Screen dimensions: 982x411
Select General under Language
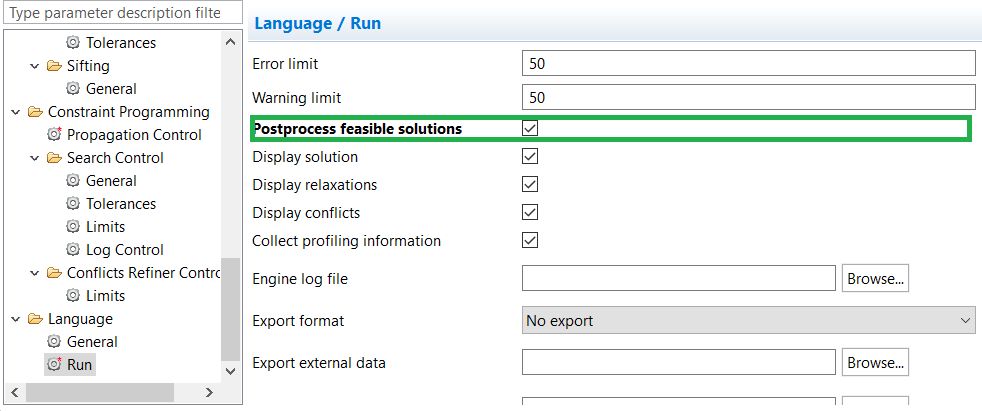click(x=92, y=342)
